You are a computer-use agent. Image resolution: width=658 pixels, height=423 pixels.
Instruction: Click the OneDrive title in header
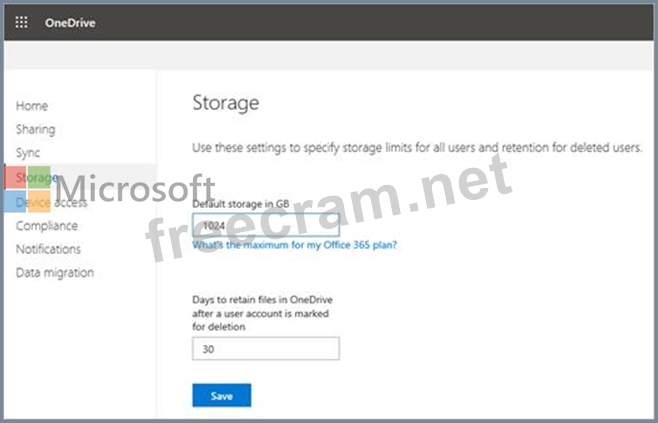[x=70, y=23]
